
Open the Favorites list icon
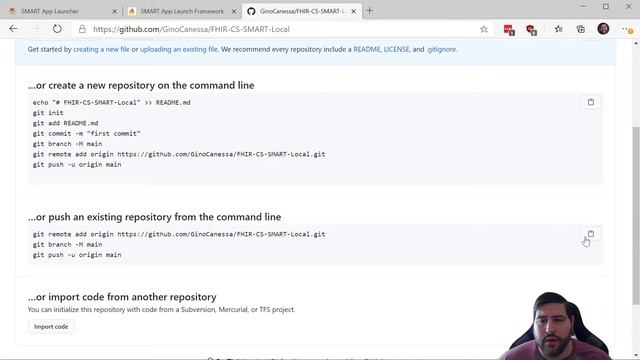[558, 29]
